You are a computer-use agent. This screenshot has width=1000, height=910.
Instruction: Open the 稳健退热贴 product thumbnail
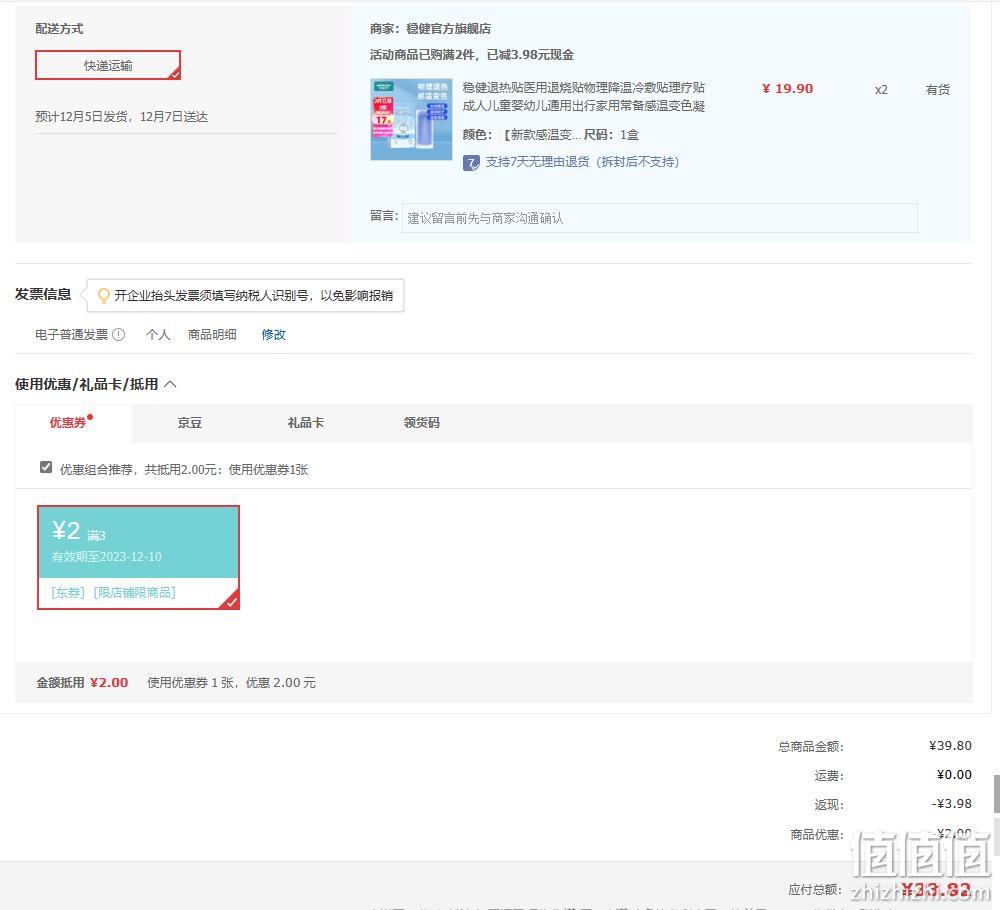click(411, 119)
